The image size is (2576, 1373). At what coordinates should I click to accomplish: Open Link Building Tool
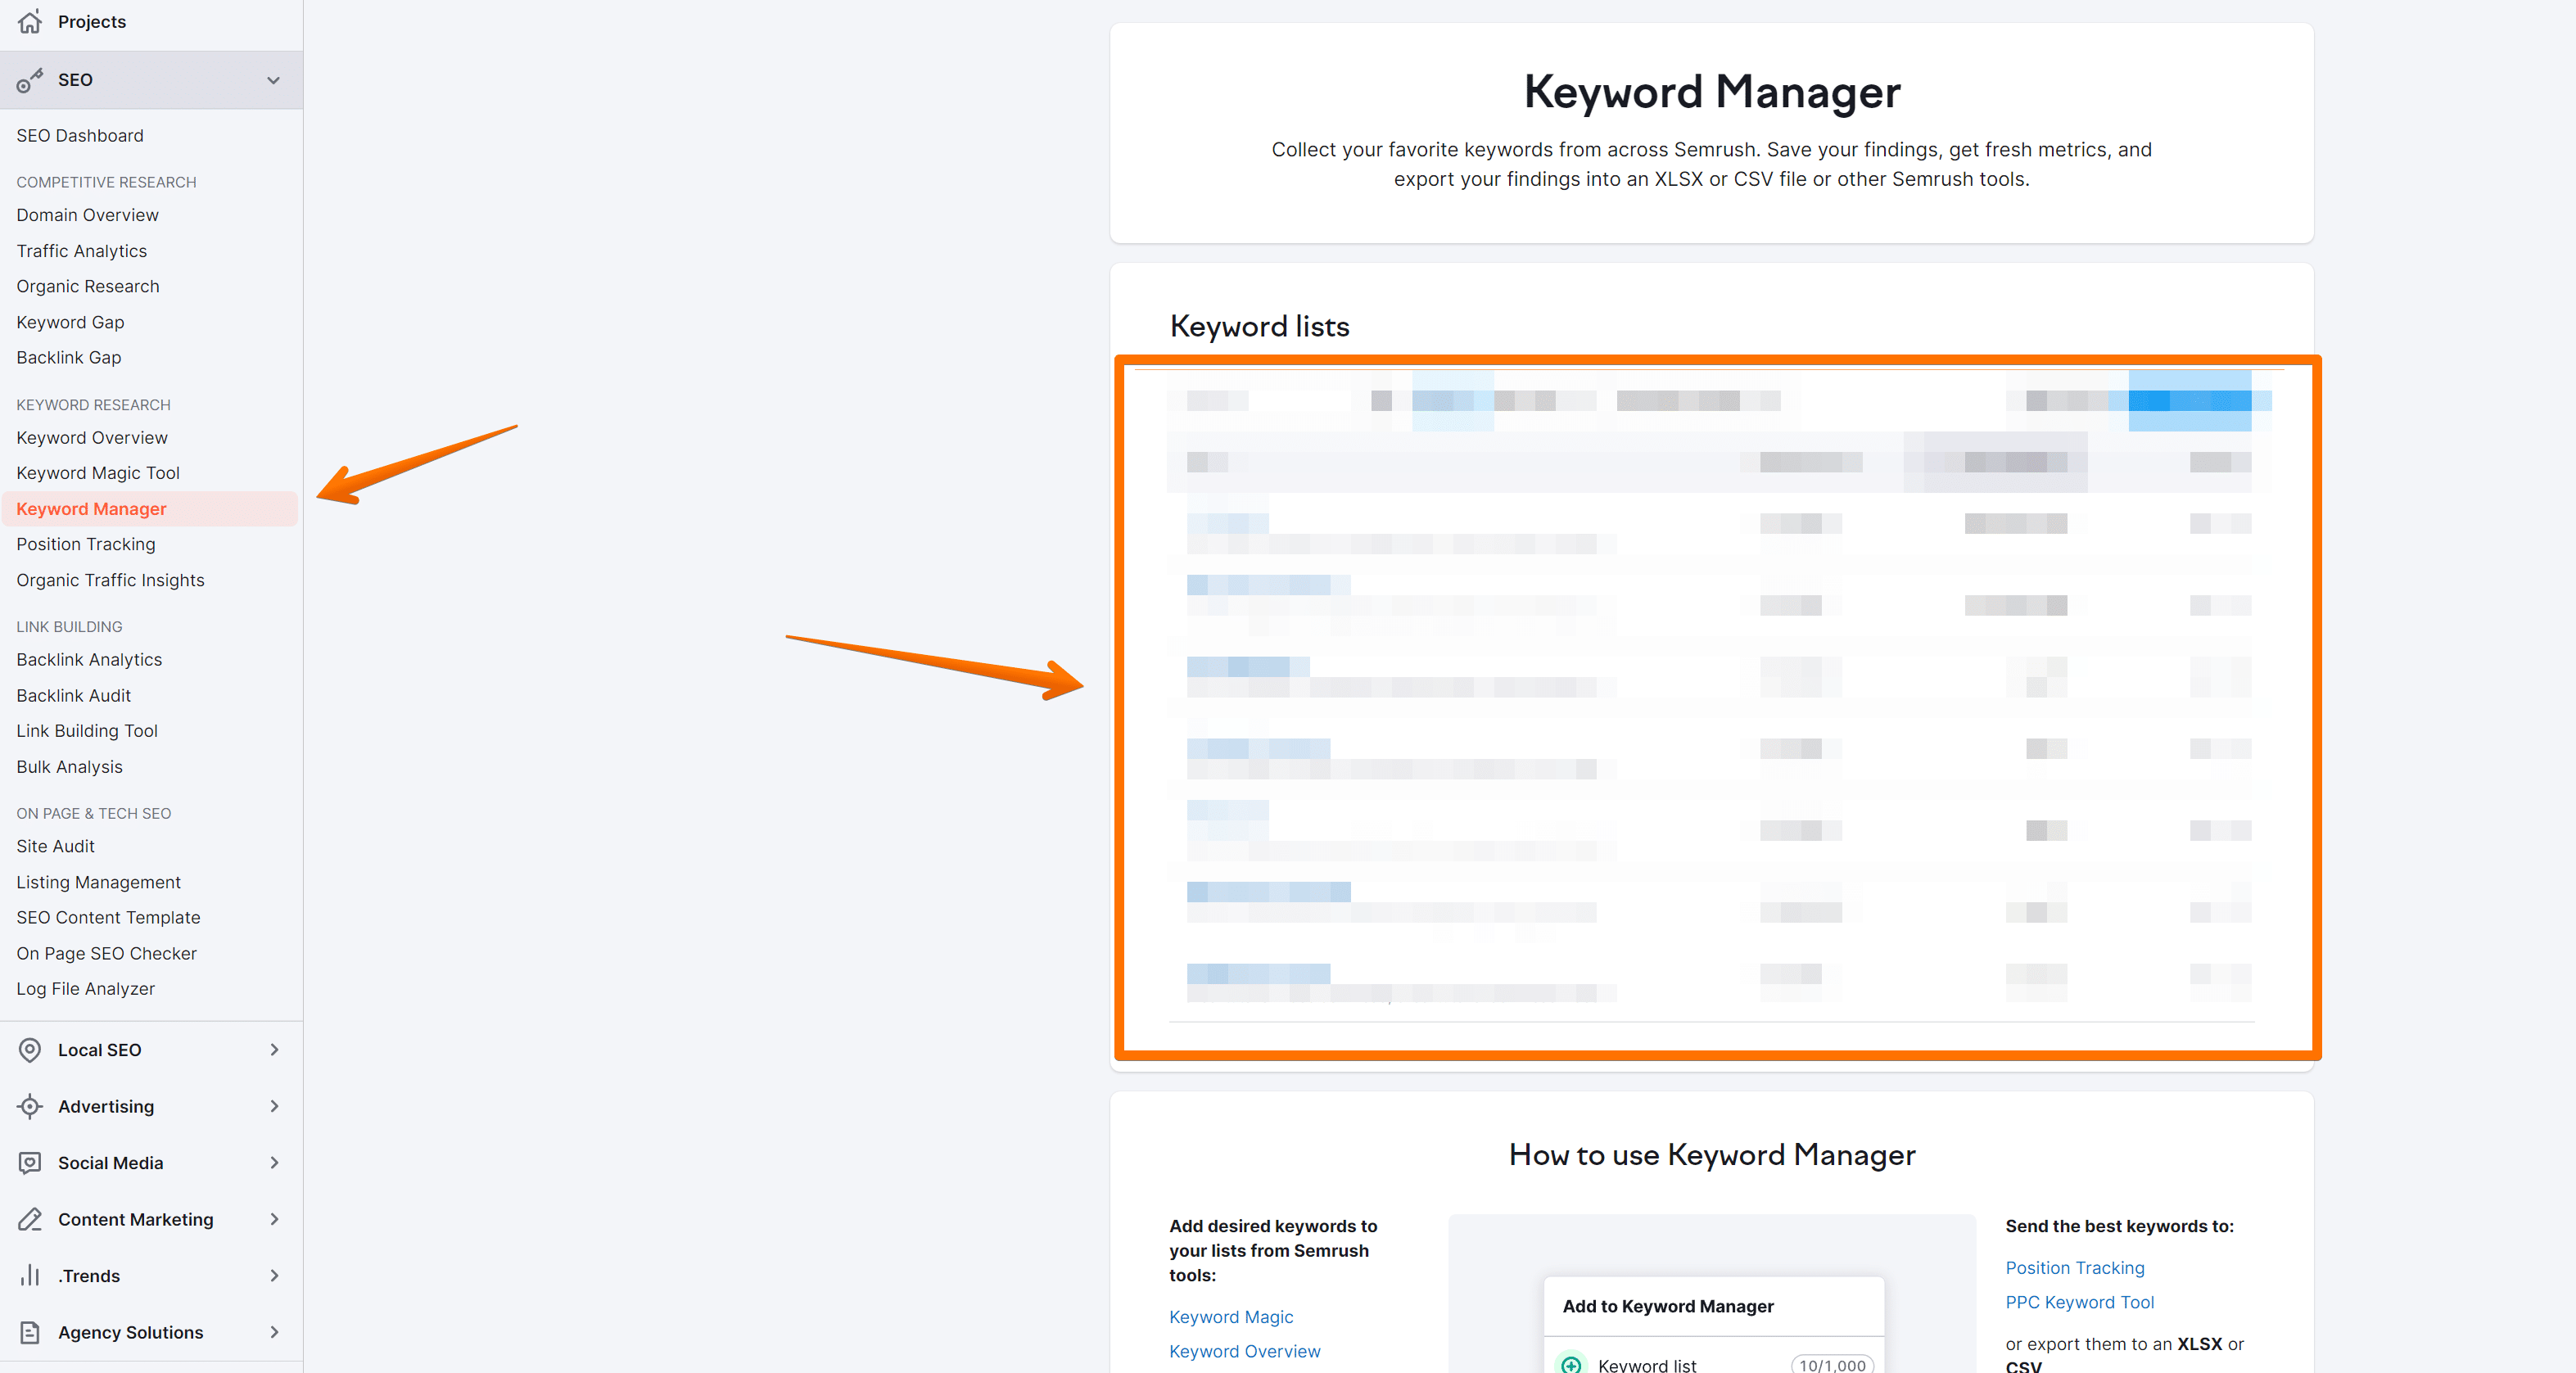click(87, 731)
